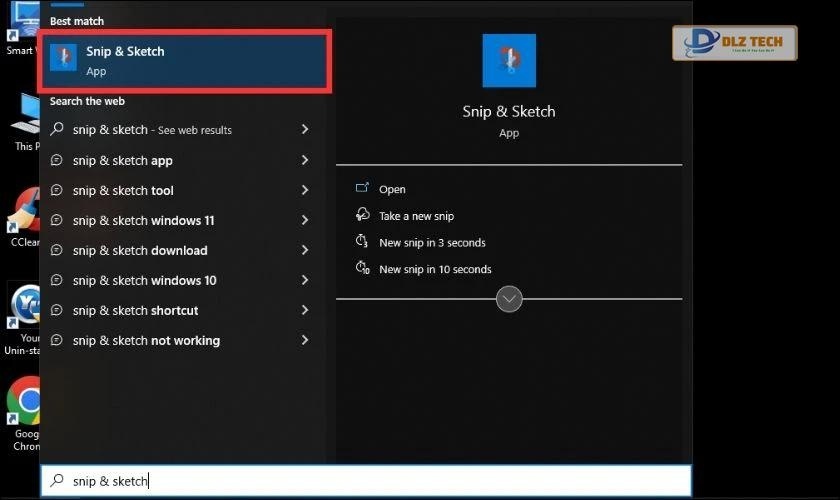The height and width of the screenshot is (500, 840).
Task: Expand snip & sketch app suggestion arrow
Action: 304,160
